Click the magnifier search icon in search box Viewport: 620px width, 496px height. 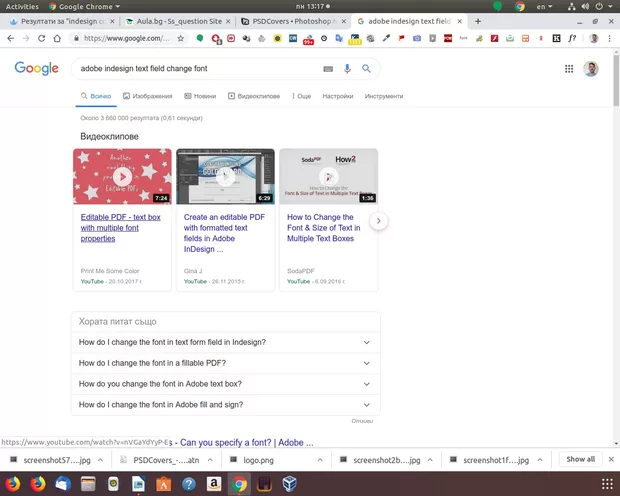click(366, 69)
